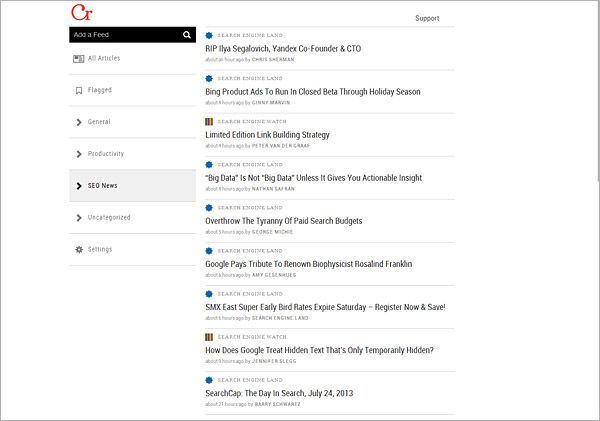Image resolution: width=600 pixels, height=421 pixels.
Task: Open the Support link
Action: pyautogui.click(x=426, y=18)
